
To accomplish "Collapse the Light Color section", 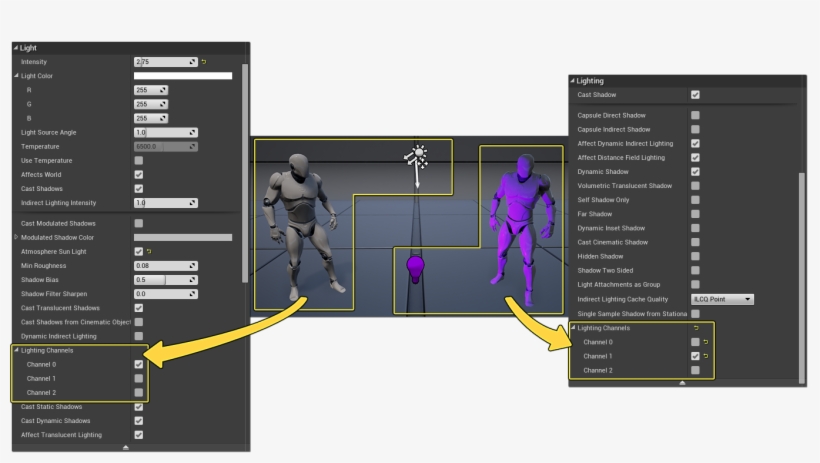I will pyautogui.click(x=16, y=76).
